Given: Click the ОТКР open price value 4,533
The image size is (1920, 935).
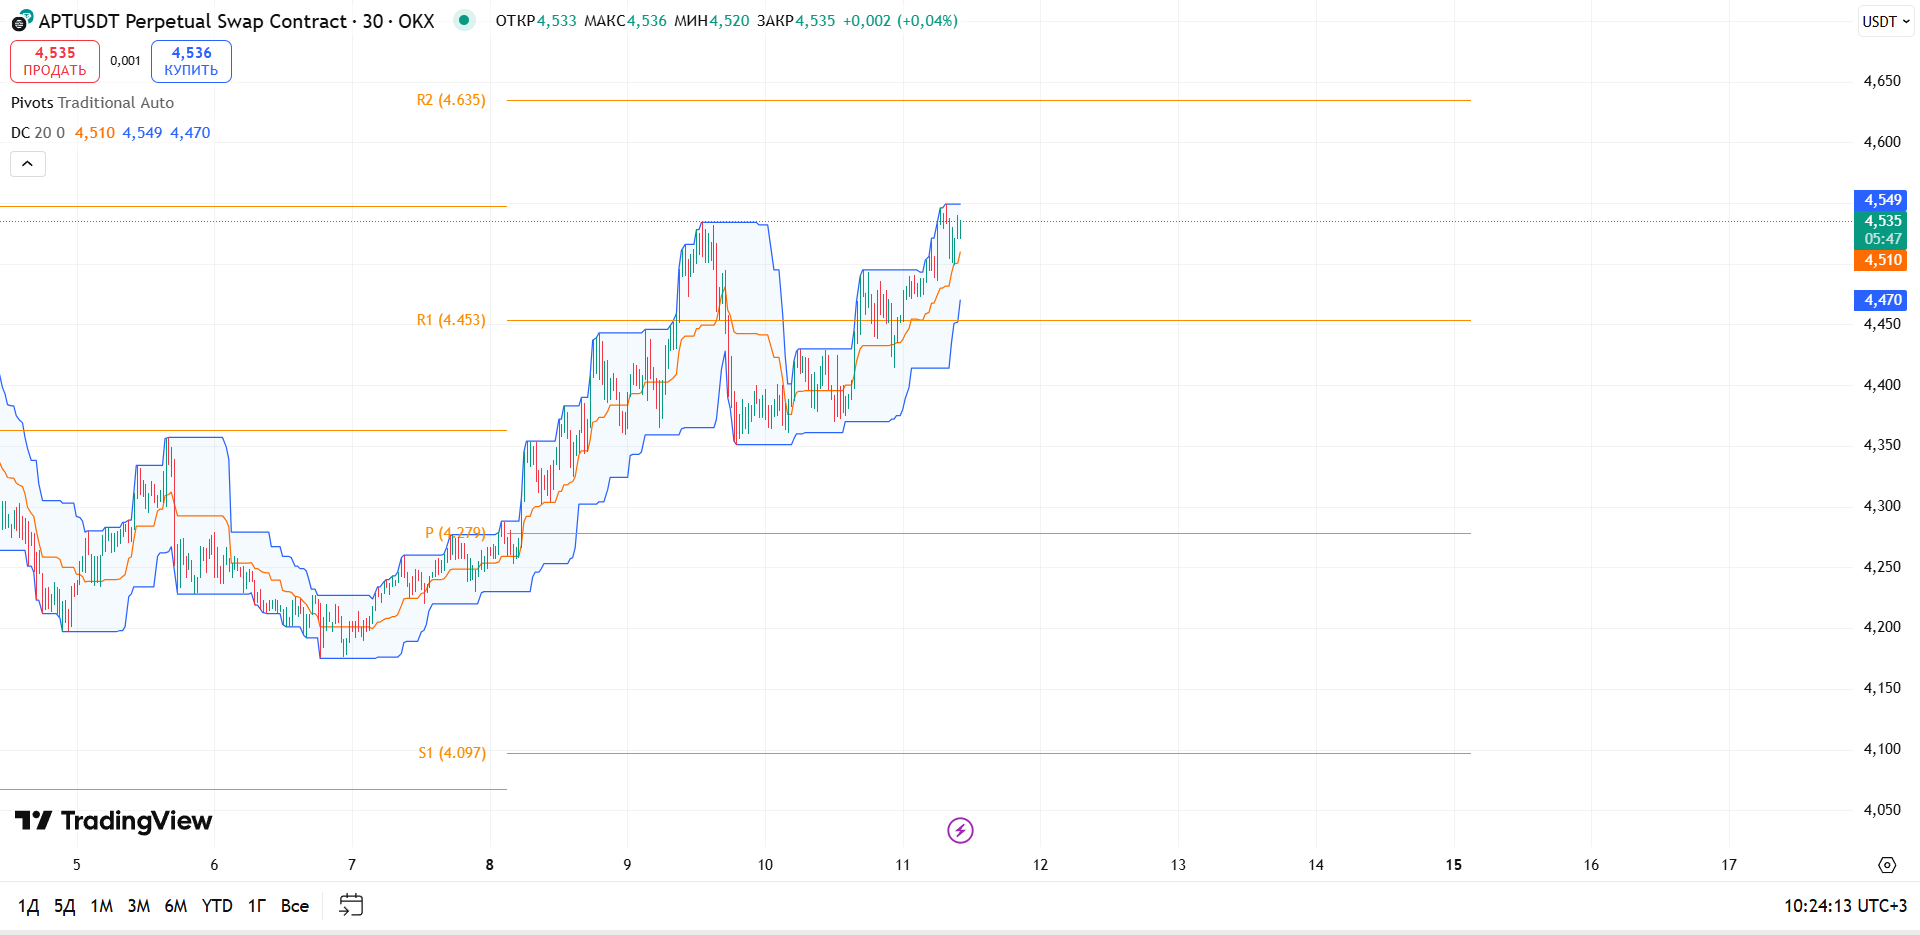Looking at the screenshot, I should pyautogui.click(x=557, y=21).
